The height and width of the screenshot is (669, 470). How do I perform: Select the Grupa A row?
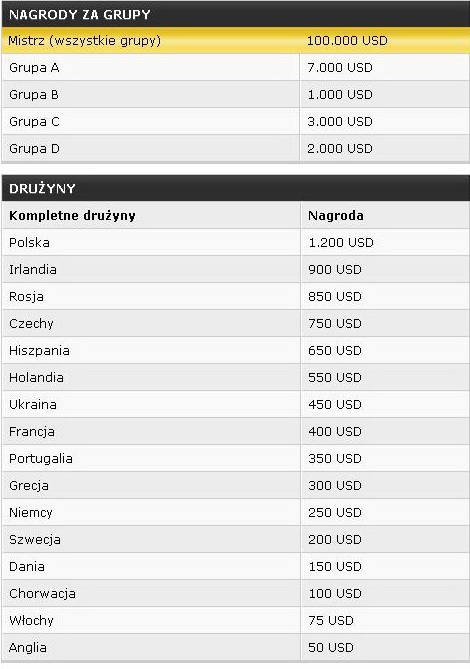(x=235, y=67)
